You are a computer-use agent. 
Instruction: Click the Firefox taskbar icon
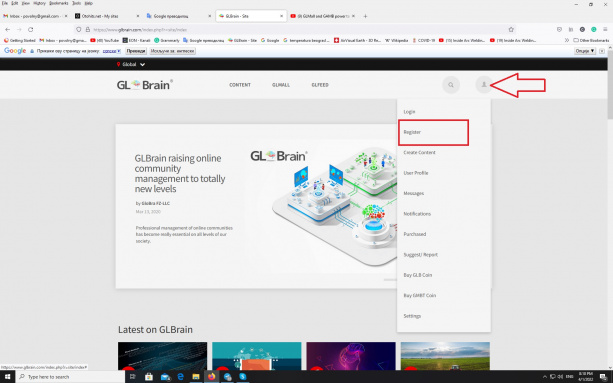(212, 377)
